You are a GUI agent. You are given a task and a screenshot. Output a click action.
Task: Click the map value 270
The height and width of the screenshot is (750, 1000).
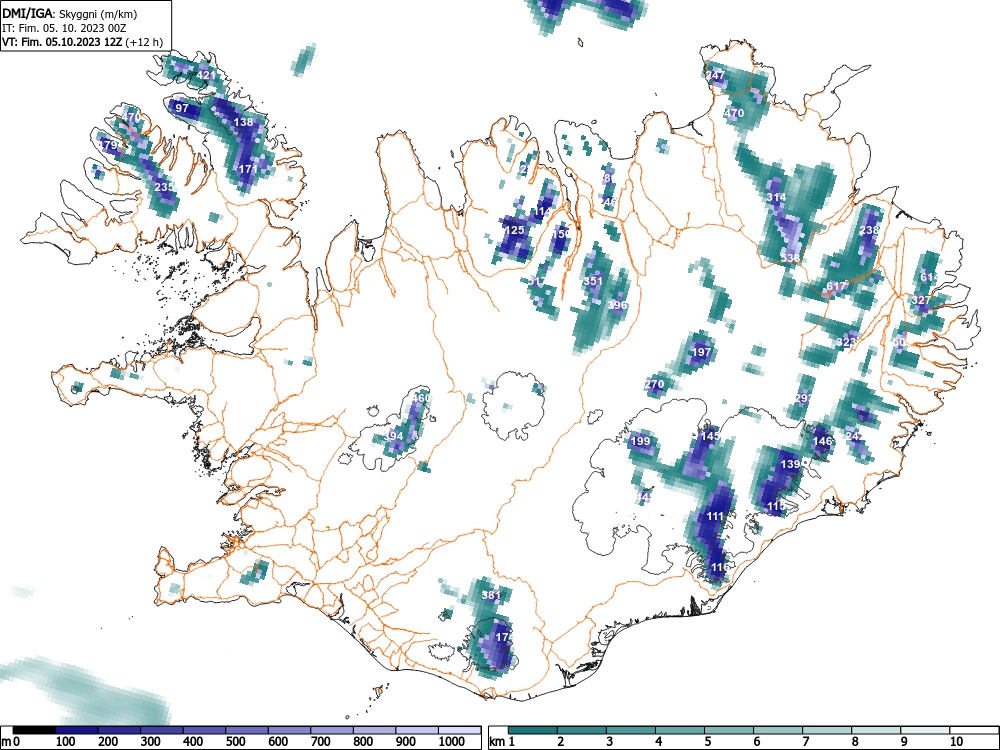pyautogui.click(x=654, y=385)
